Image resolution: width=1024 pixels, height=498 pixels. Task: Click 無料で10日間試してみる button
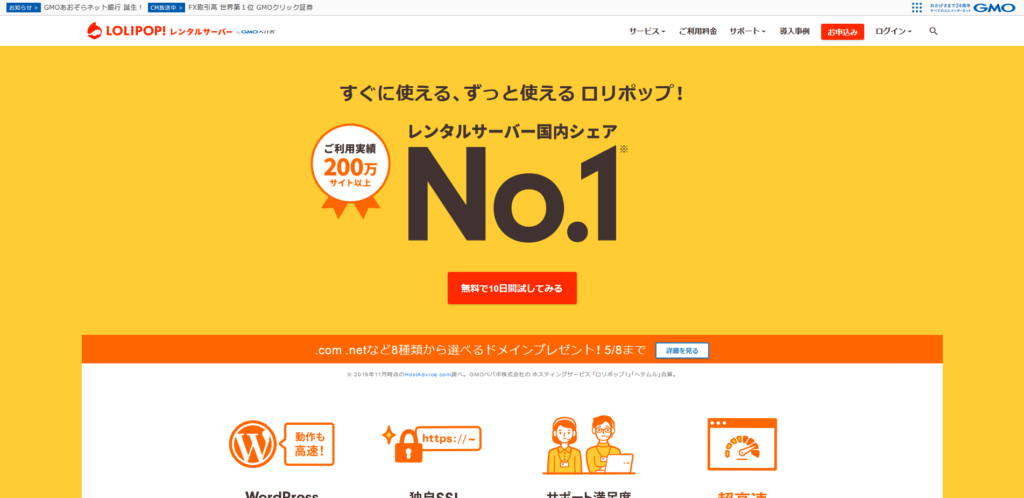pos(512,288)
